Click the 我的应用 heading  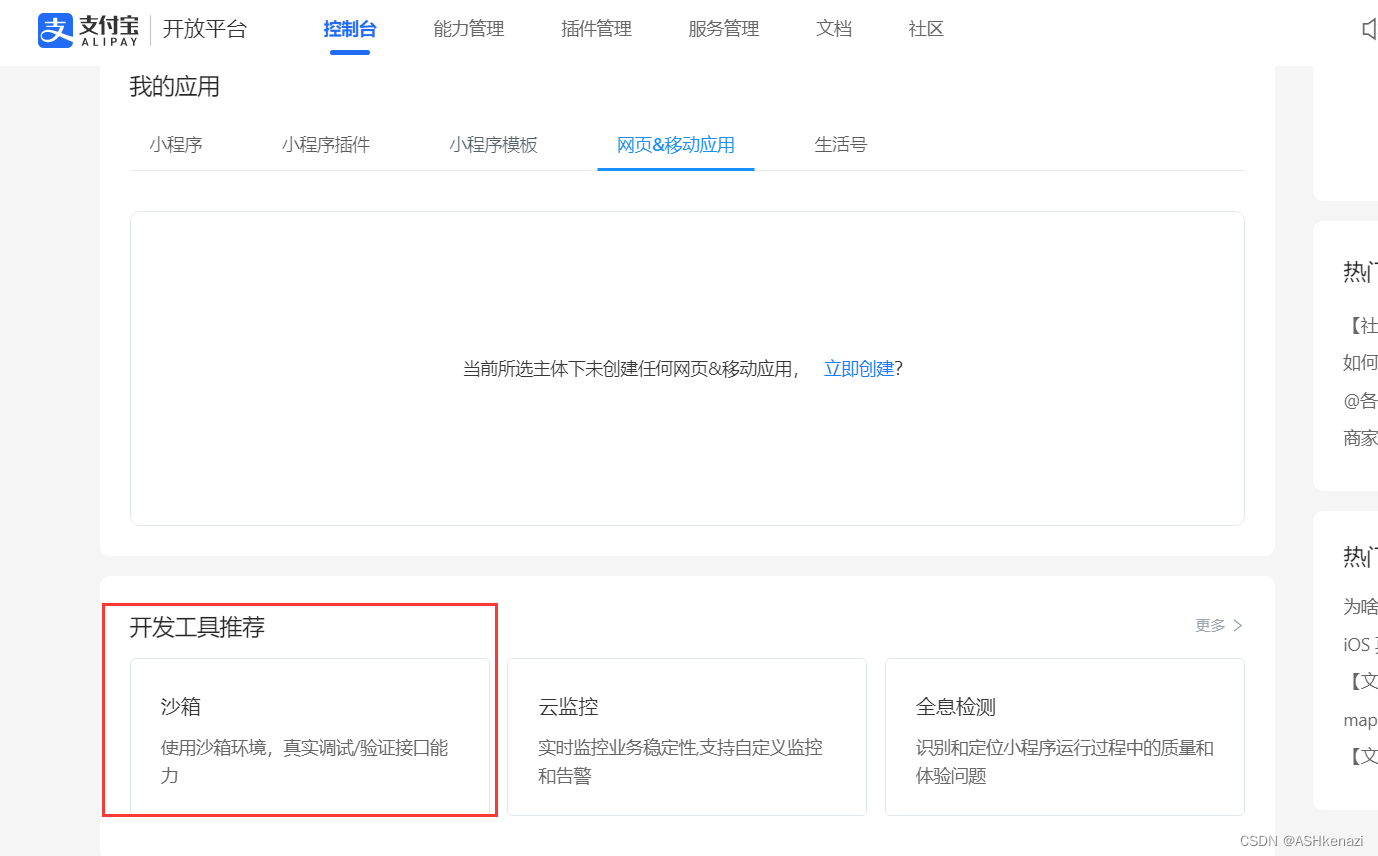[x=174, y=87]
